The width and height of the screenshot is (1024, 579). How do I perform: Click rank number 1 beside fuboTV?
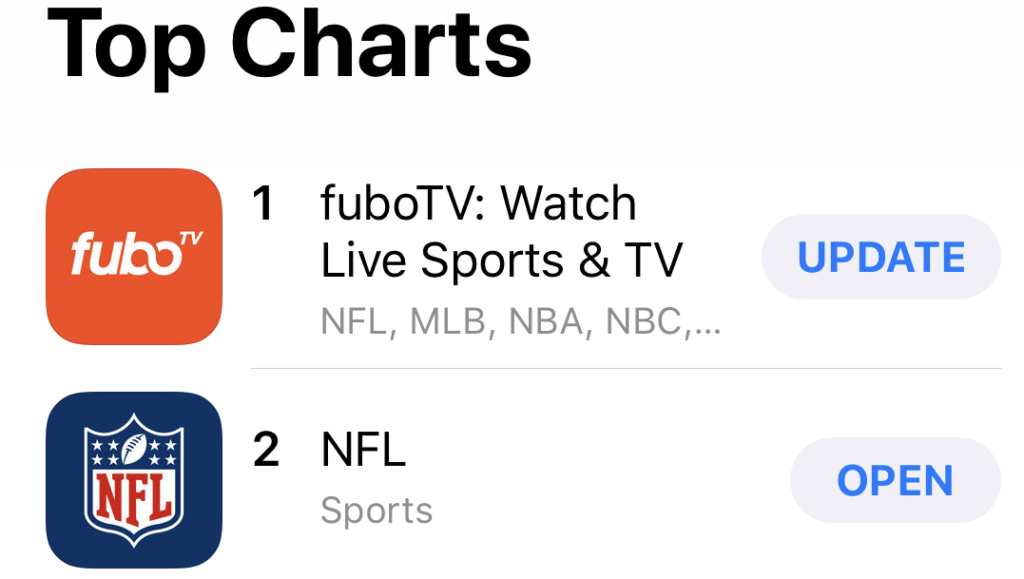coord(263,203)
